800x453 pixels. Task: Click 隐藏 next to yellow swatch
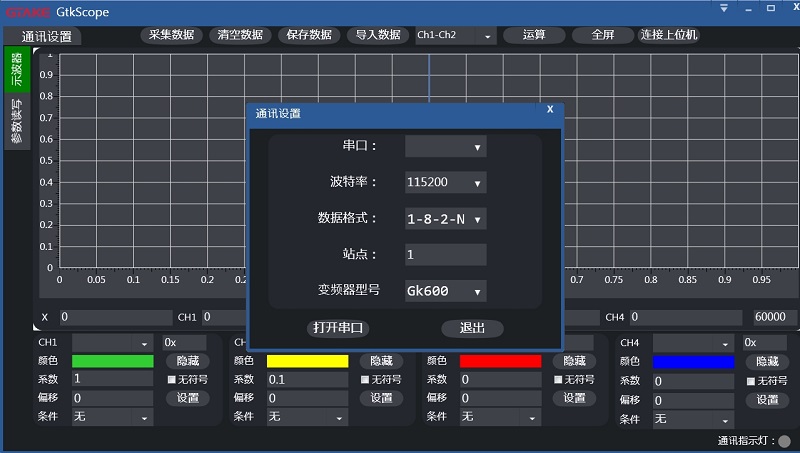click(x=381, y=361)
